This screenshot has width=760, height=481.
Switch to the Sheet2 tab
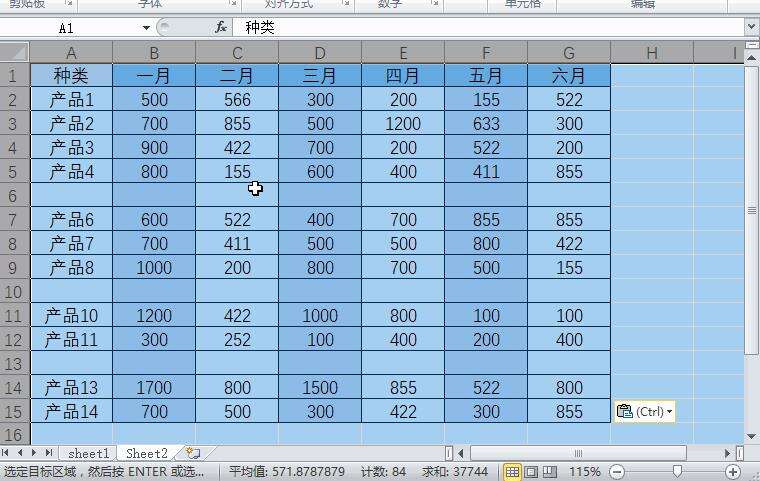[x=146, y=453]
